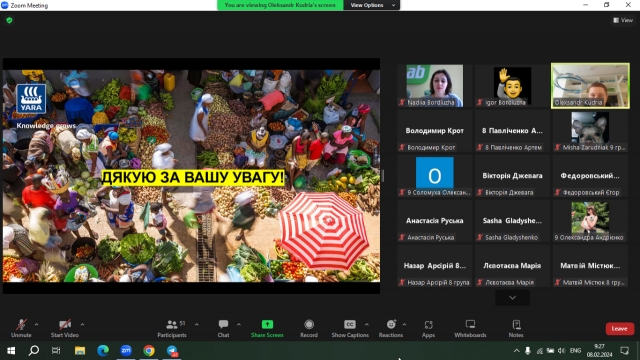Switch ENG input language
The image size is (640, 360).
(x=576, y=351)
